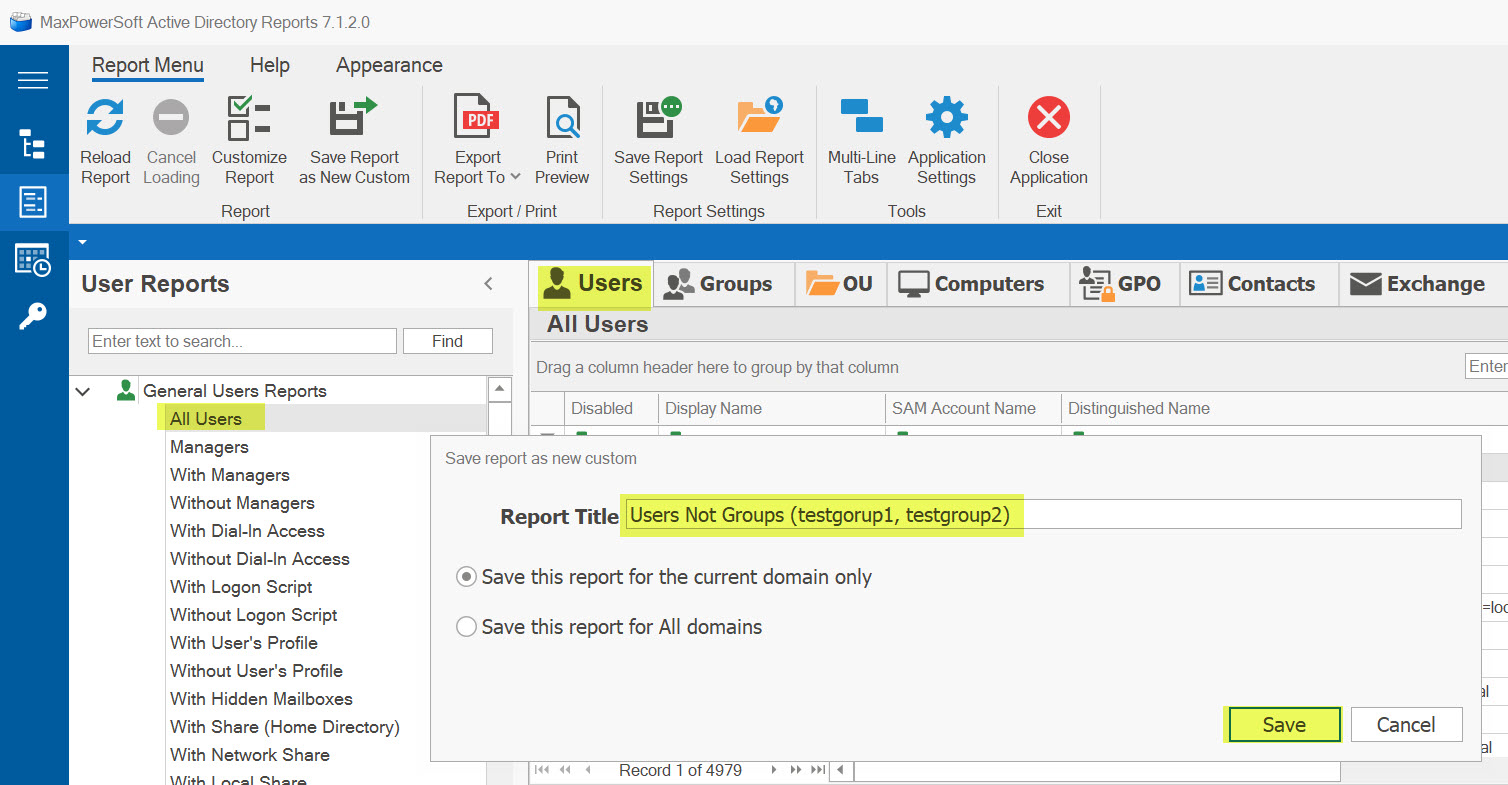This screenshot has width=1508, height=785.
Task: Click the red Close Application icon
Action: 1049,118
